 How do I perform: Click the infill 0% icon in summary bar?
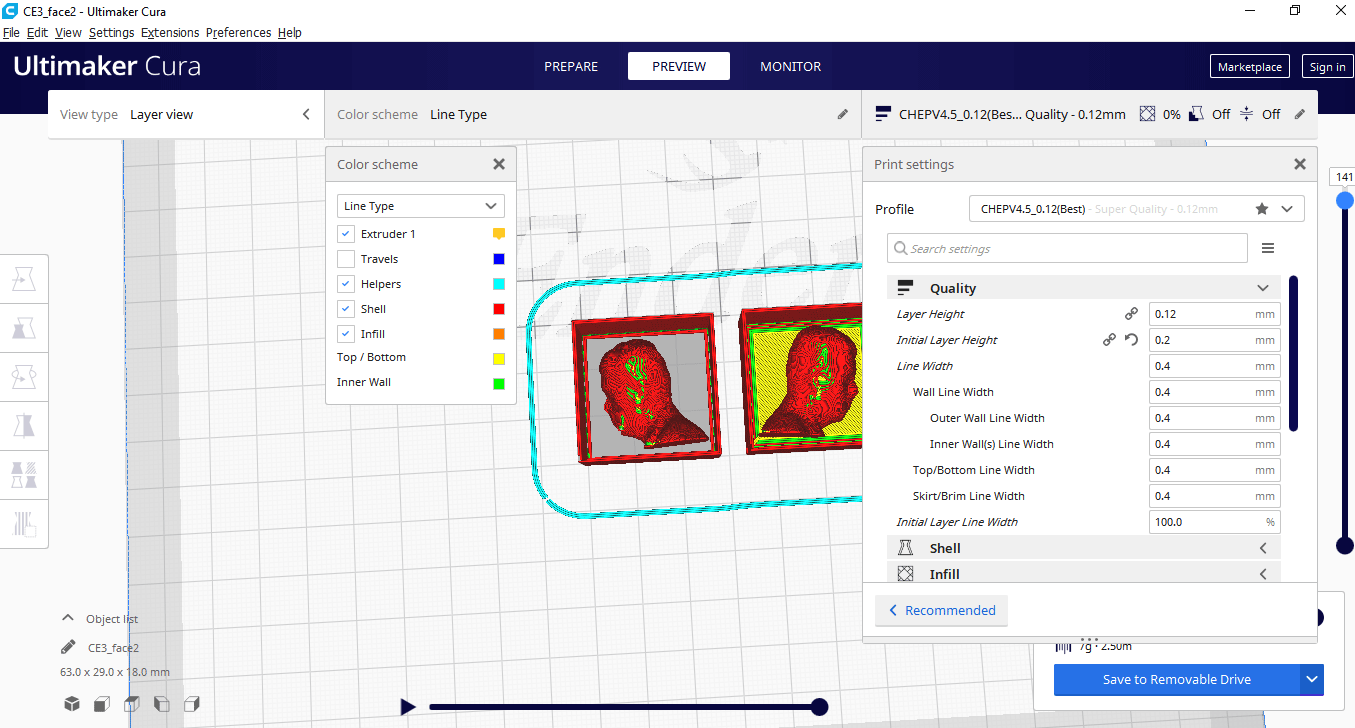click(1147, 114)
